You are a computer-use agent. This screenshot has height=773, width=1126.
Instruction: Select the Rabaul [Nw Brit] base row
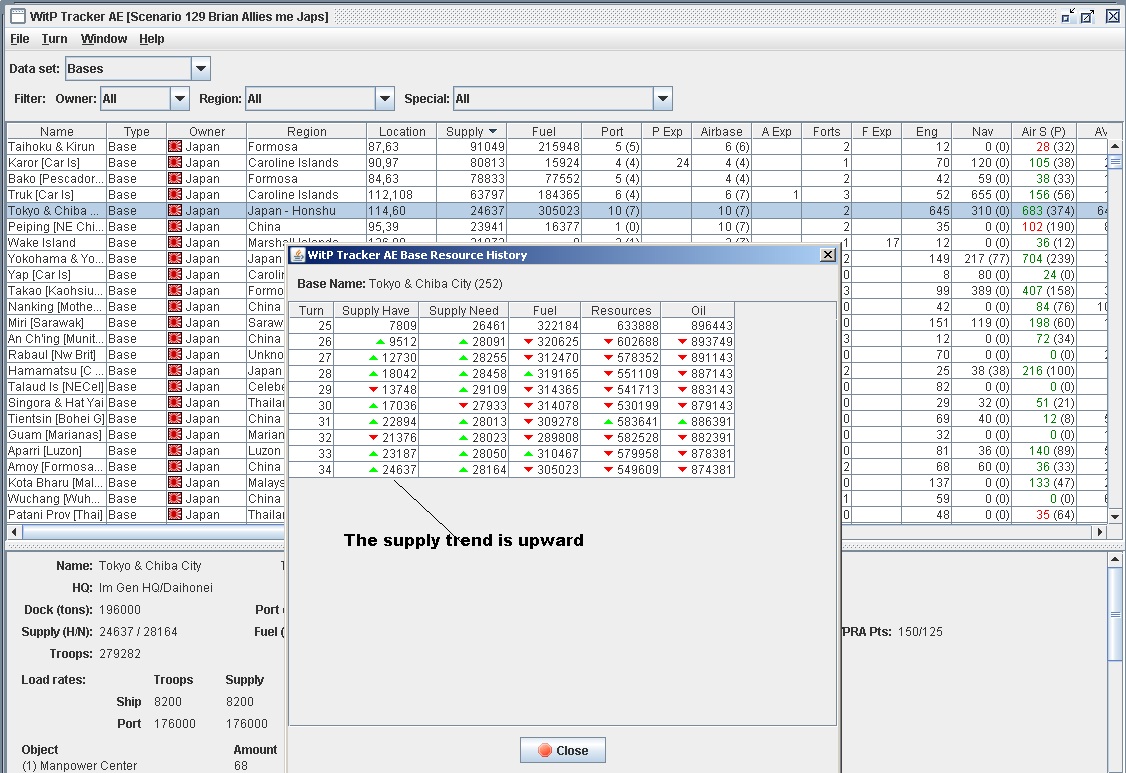pyautogui.click(x=146, y=355)
